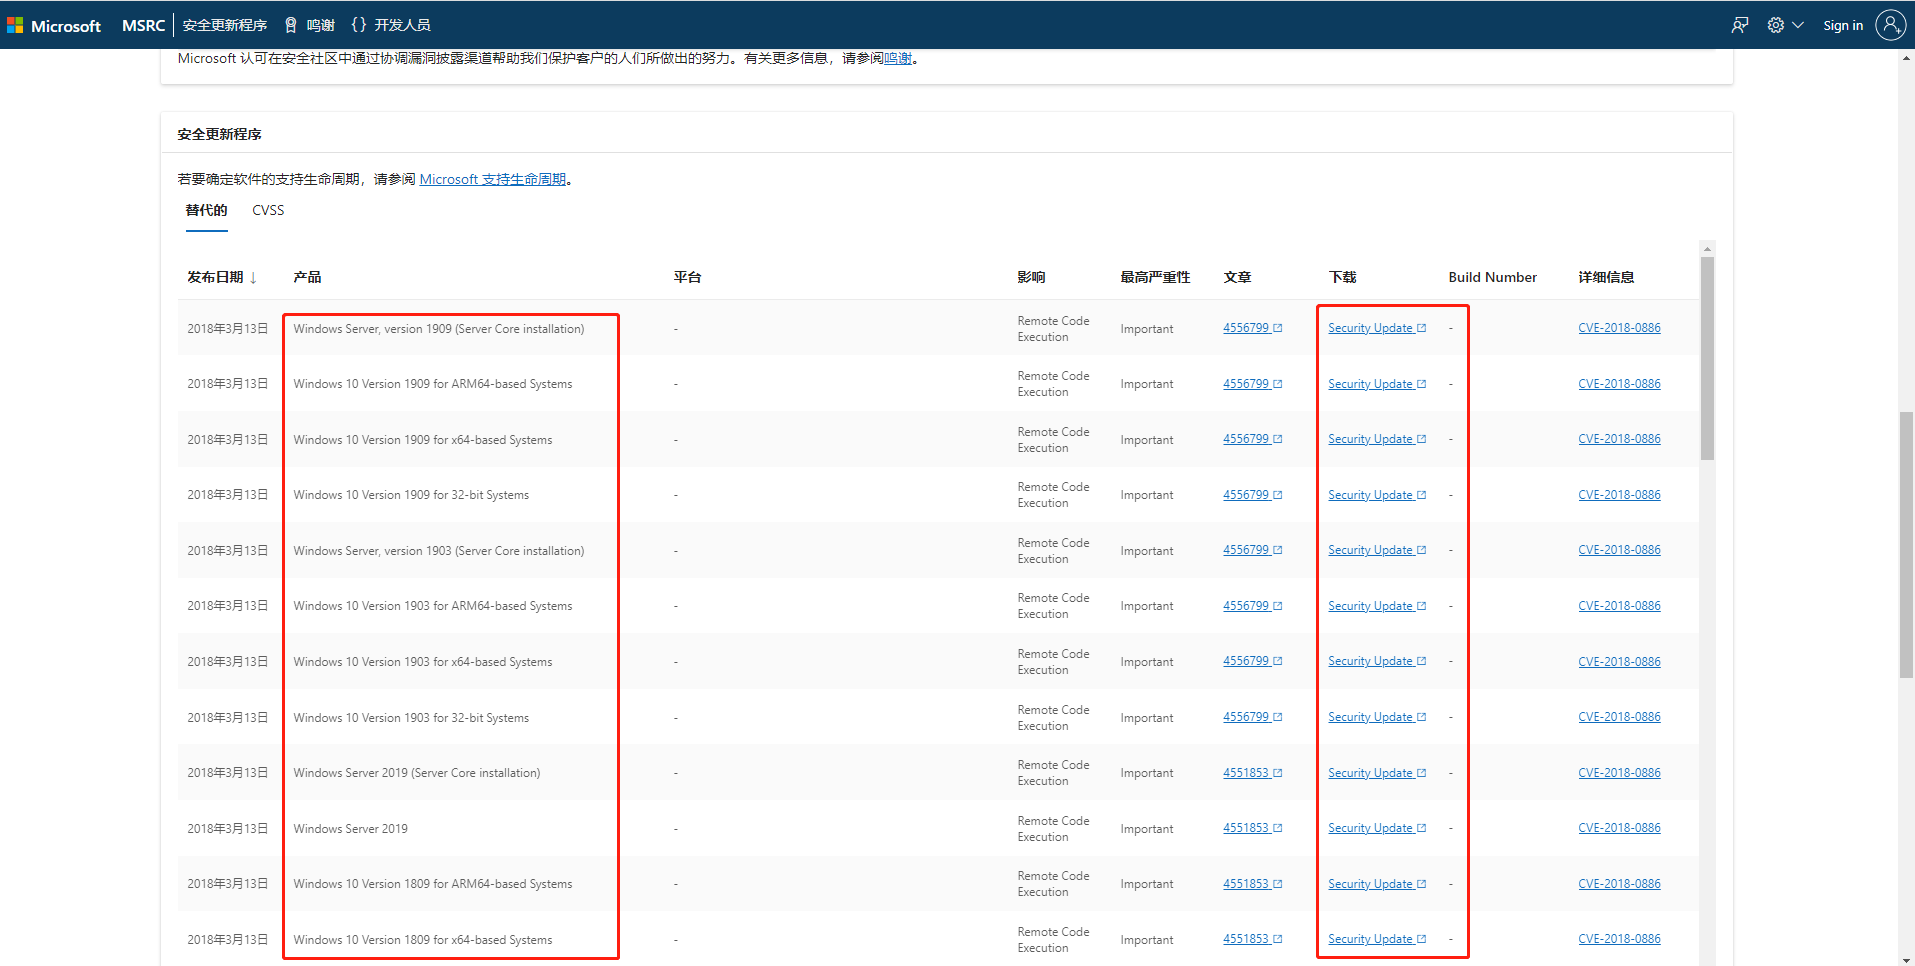
Task: Open CVE-2018-0886 for Windows Server 1909 row
Action: (x=1619, y=328)
